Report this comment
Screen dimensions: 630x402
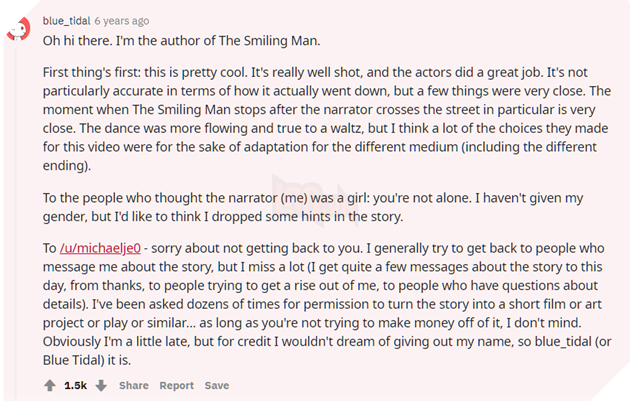(177, 385)
